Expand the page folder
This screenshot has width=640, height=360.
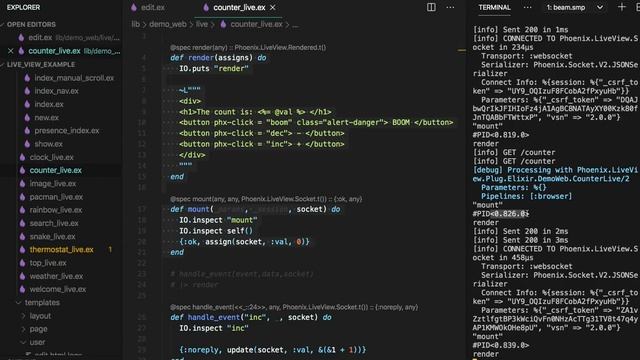coord(38,329)
